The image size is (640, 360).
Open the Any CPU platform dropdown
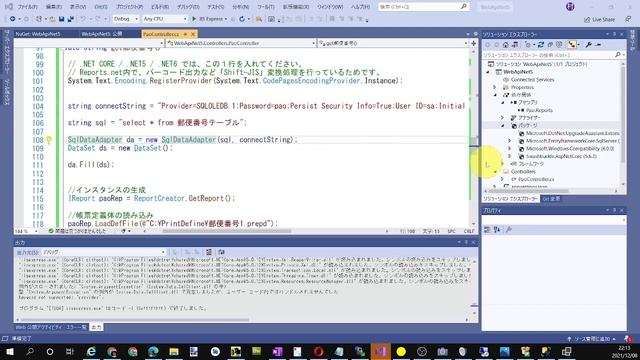click(x=165, y=19)
